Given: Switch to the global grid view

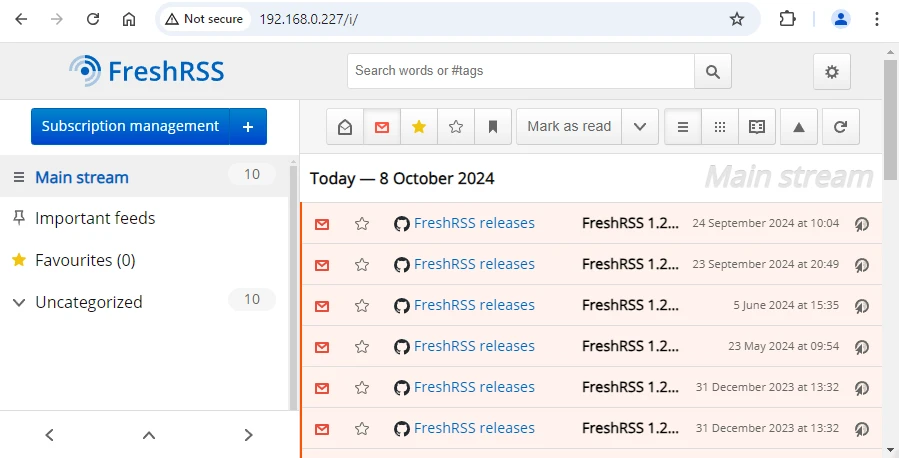Looking at the screenshot, I should (x=720, y=127).
